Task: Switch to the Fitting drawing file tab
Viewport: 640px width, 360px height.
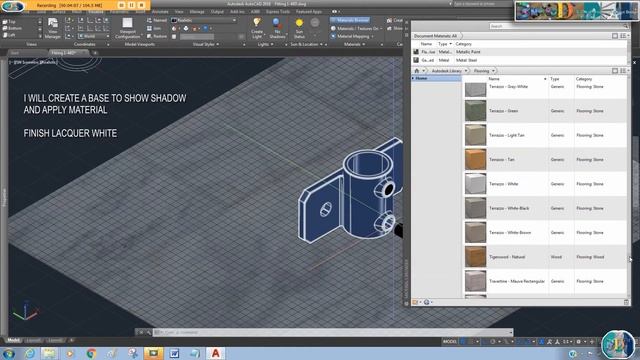Action: click(x=68, y=53)
